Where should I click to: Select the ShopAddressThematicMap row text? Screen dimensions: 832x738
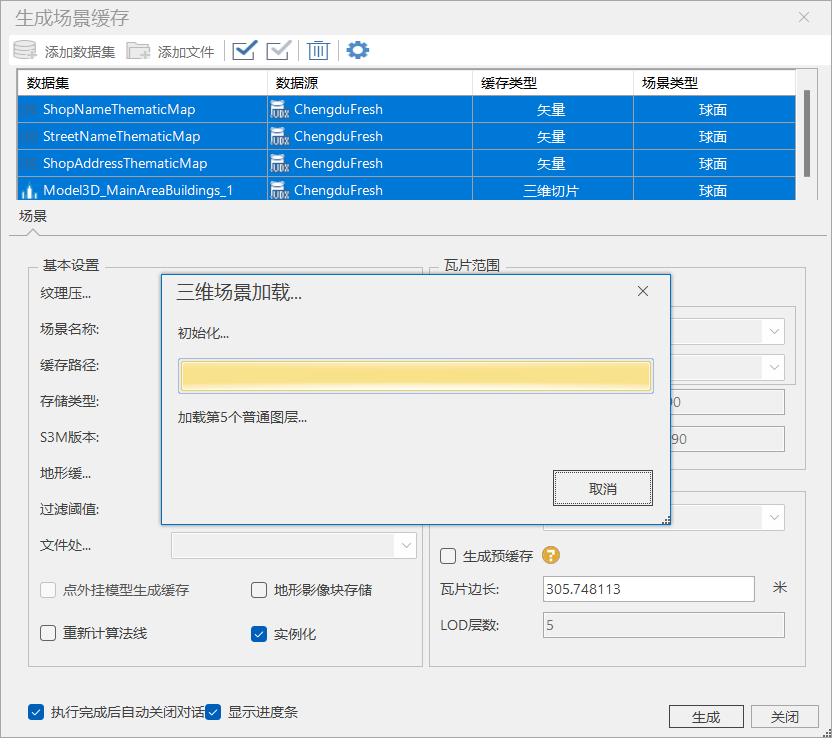tap(125, 163)
